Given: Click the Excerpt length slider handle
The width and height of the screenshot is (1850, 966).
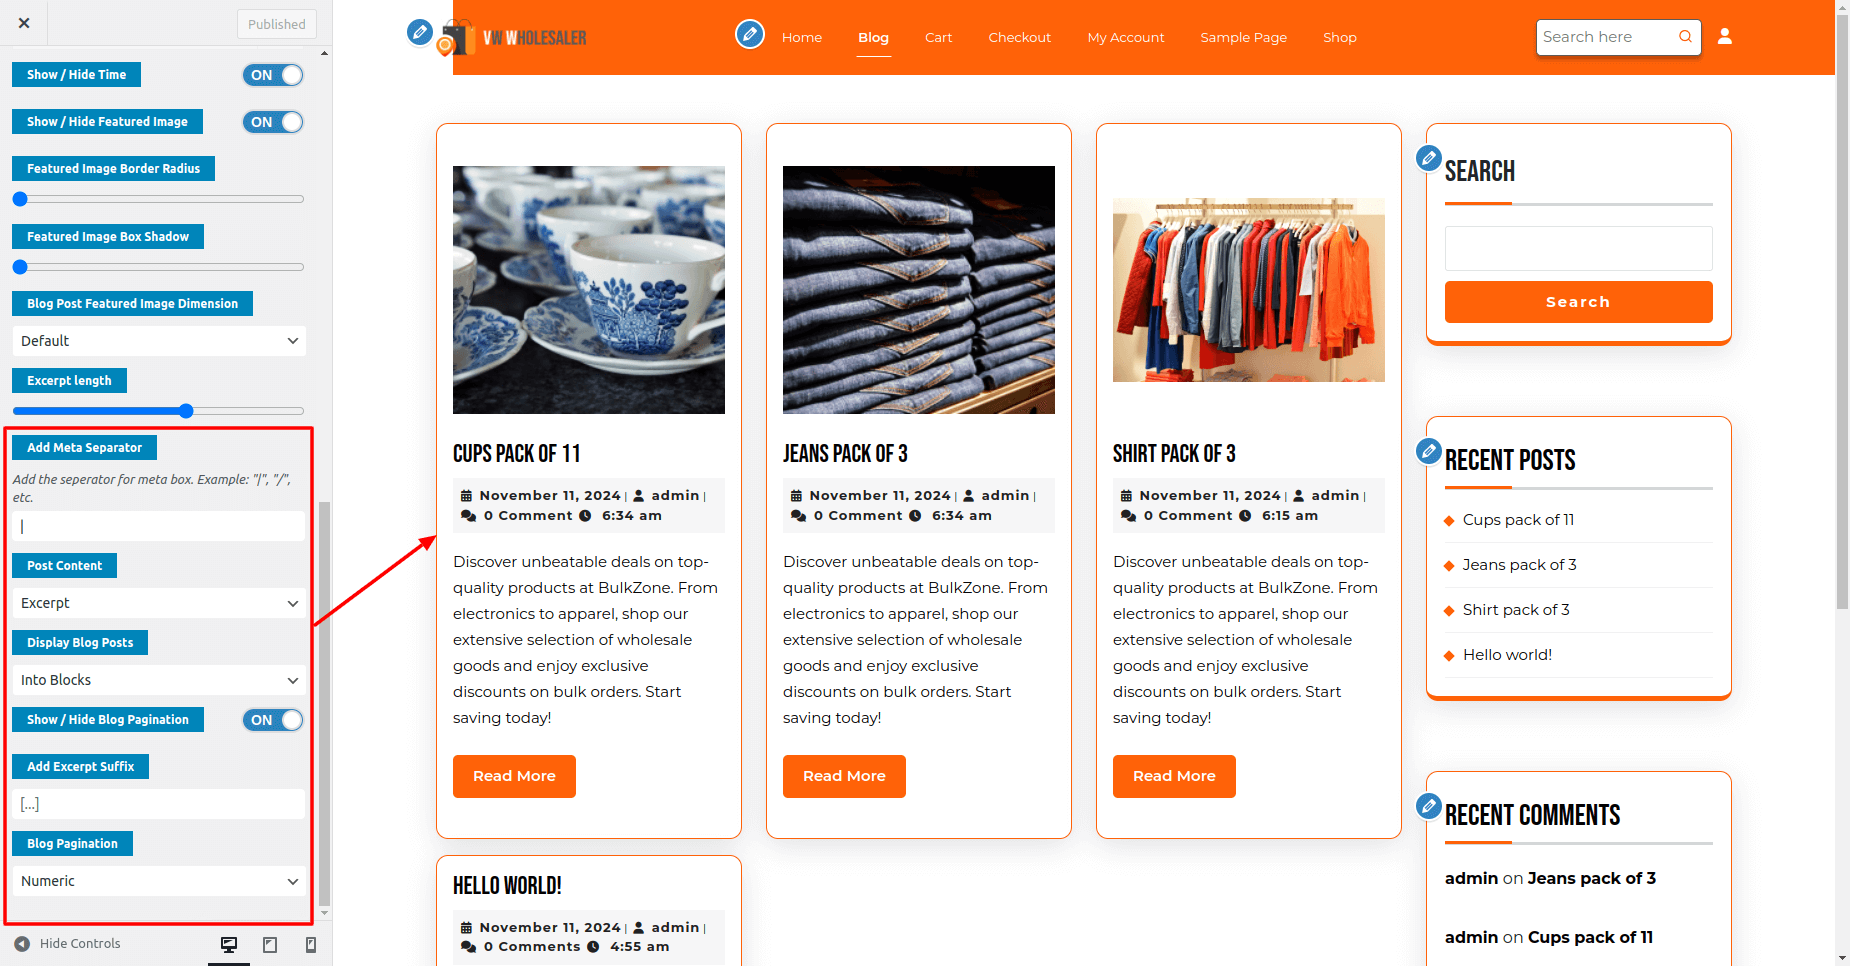Looking at the screenshot, I should [186, 411].
